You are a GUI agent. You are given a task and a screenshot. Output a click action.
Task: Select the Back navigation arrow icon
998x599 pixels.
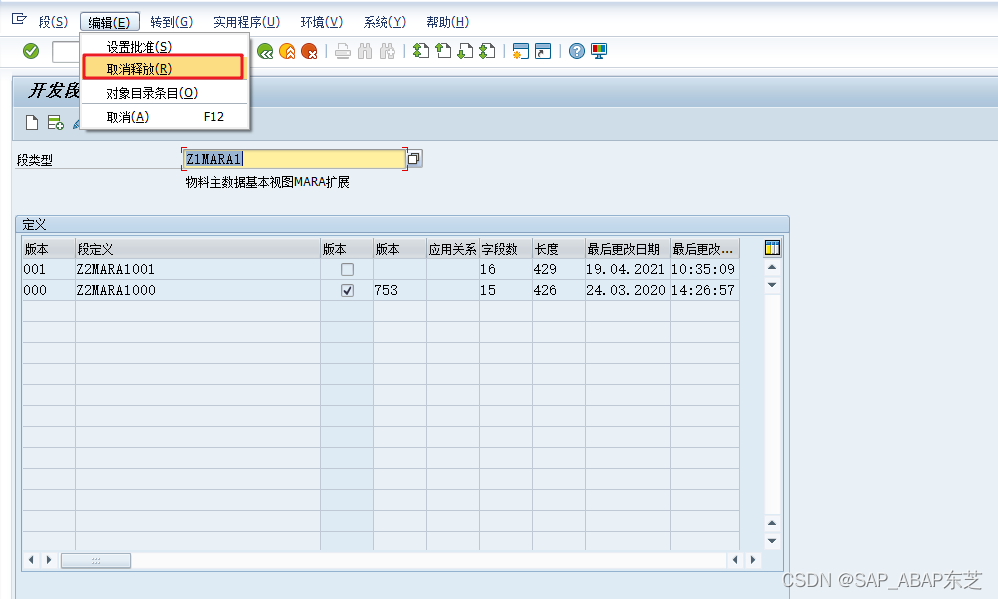tap(265, 51)
